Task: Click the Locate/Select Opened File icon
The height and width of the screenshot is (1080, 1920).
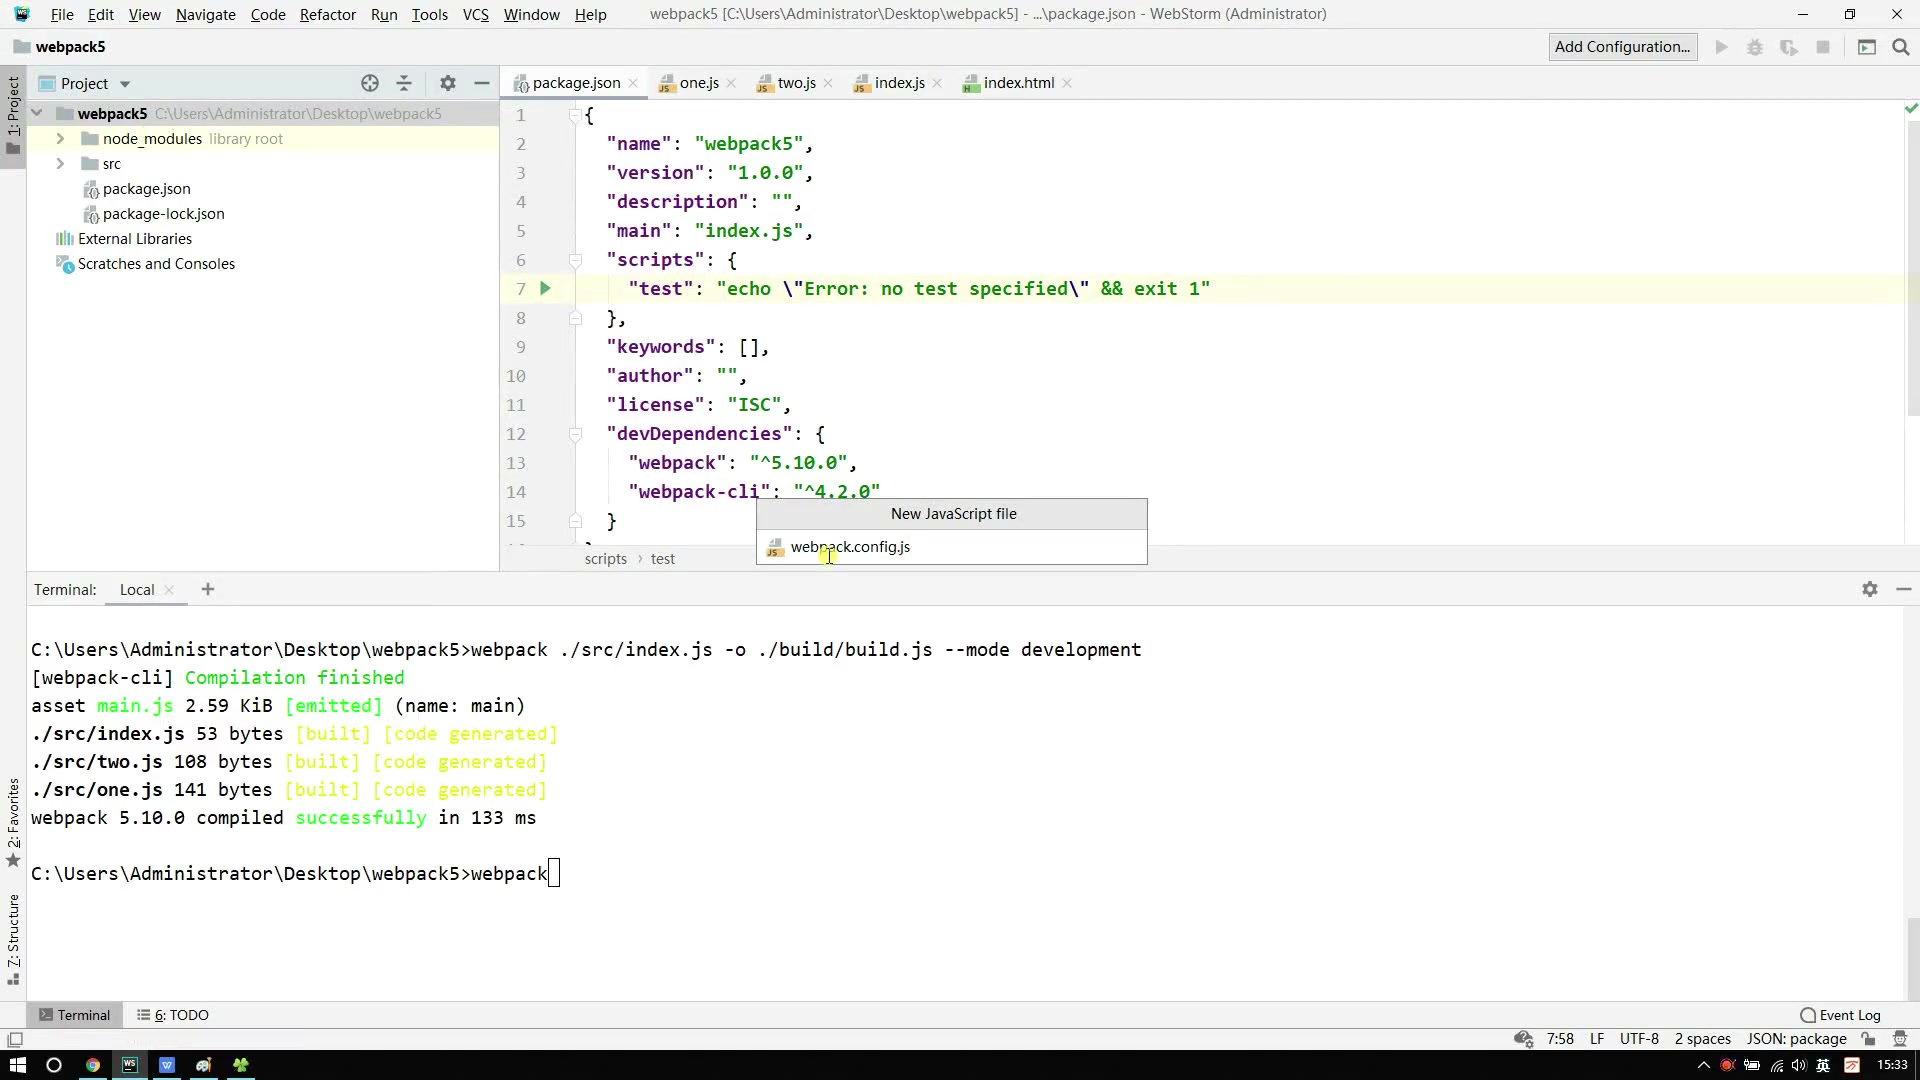Action: [x=370, y=83]
